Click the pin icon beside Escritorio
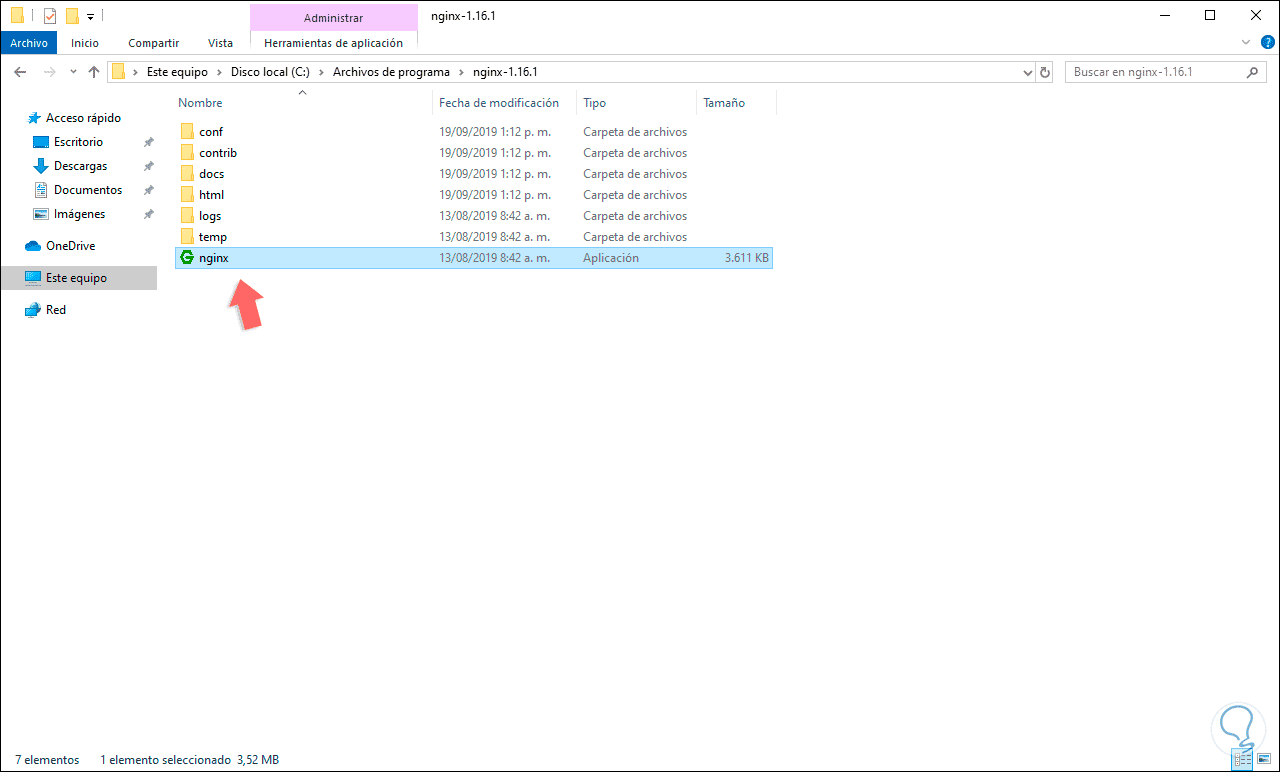Screen dimensions: 1280x772 click(x=148, y=142)
